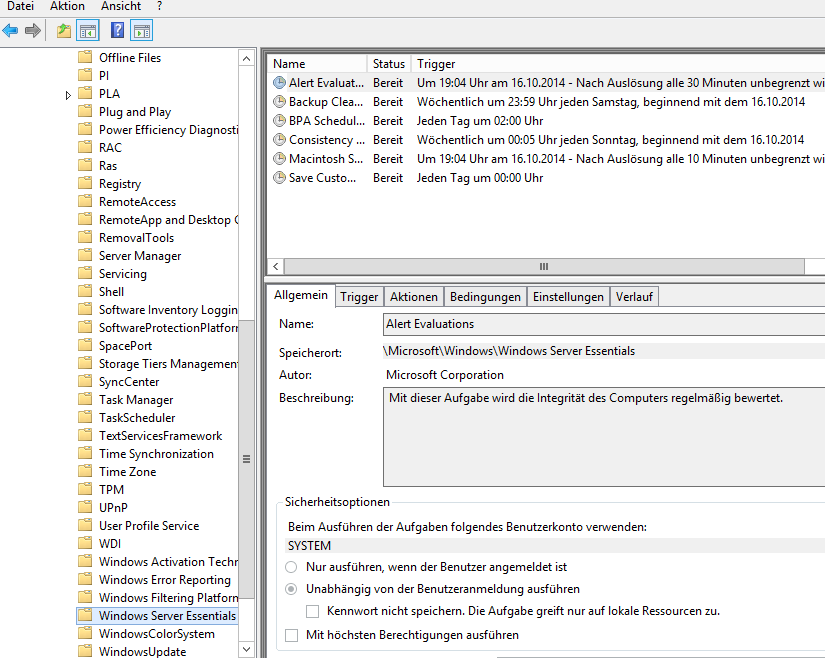The height and width of the screenshot is (658, 825).
Task: Select 'Nur ausführen, wenn der Benutzer angemeldet ist'
Action: coord(292,567)
